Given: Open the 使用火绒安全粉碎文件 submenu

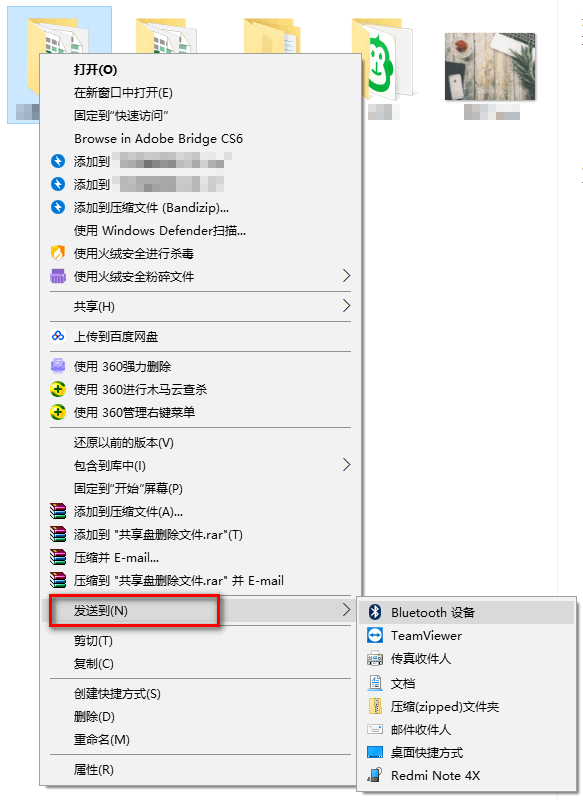Looking at the screenshot, I should coord(150,276).
